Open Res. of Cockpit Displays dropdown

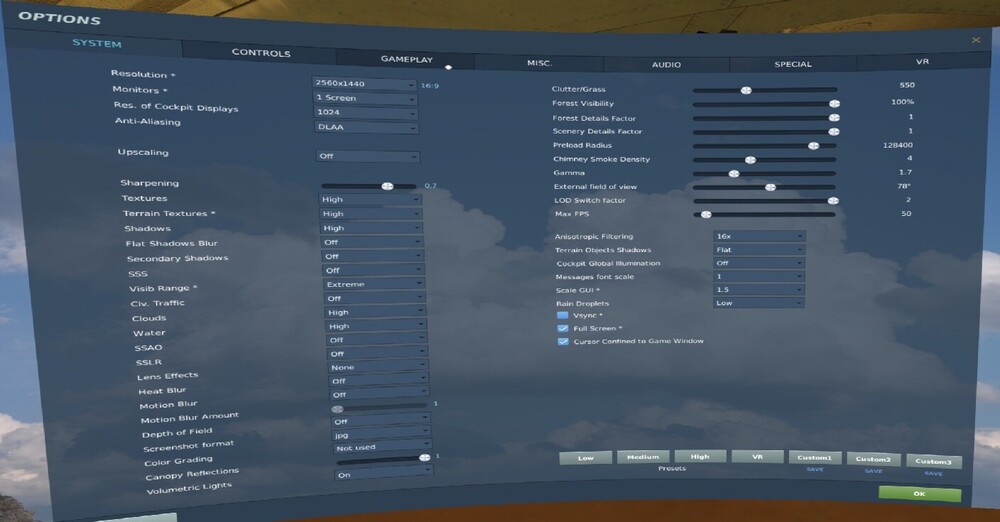(367, 113)
